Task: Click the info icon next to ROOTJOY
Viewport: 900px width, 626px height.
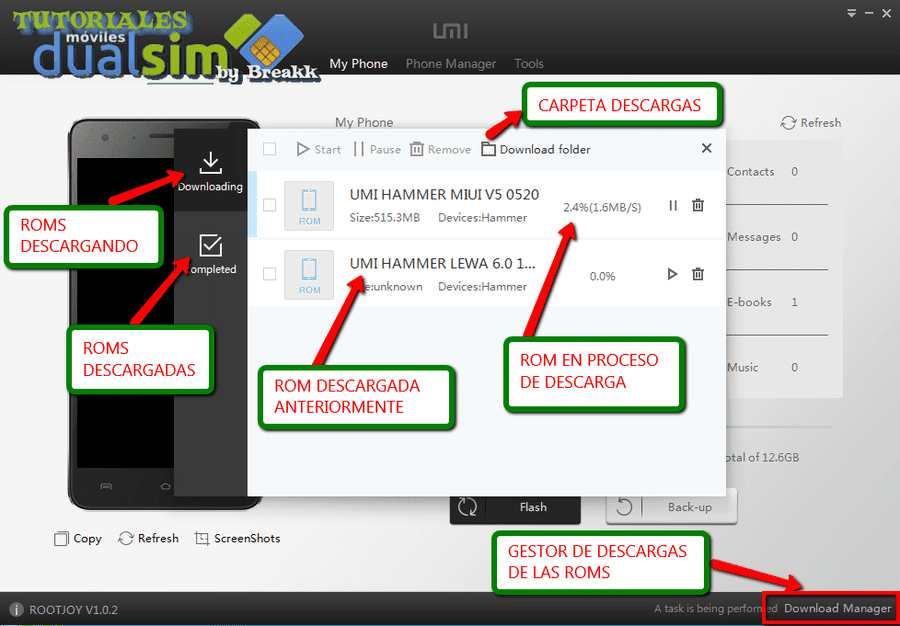Action: click(17, 609)
